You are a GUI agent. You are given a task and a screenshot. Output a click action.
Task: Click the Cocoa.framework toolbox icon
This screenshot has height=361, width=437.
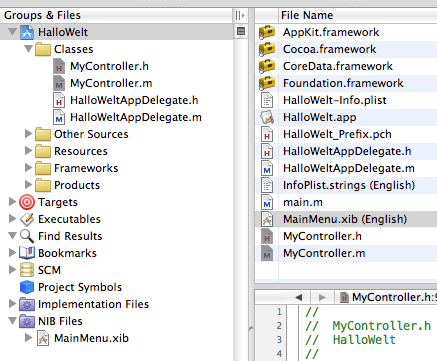coord(267,49)
